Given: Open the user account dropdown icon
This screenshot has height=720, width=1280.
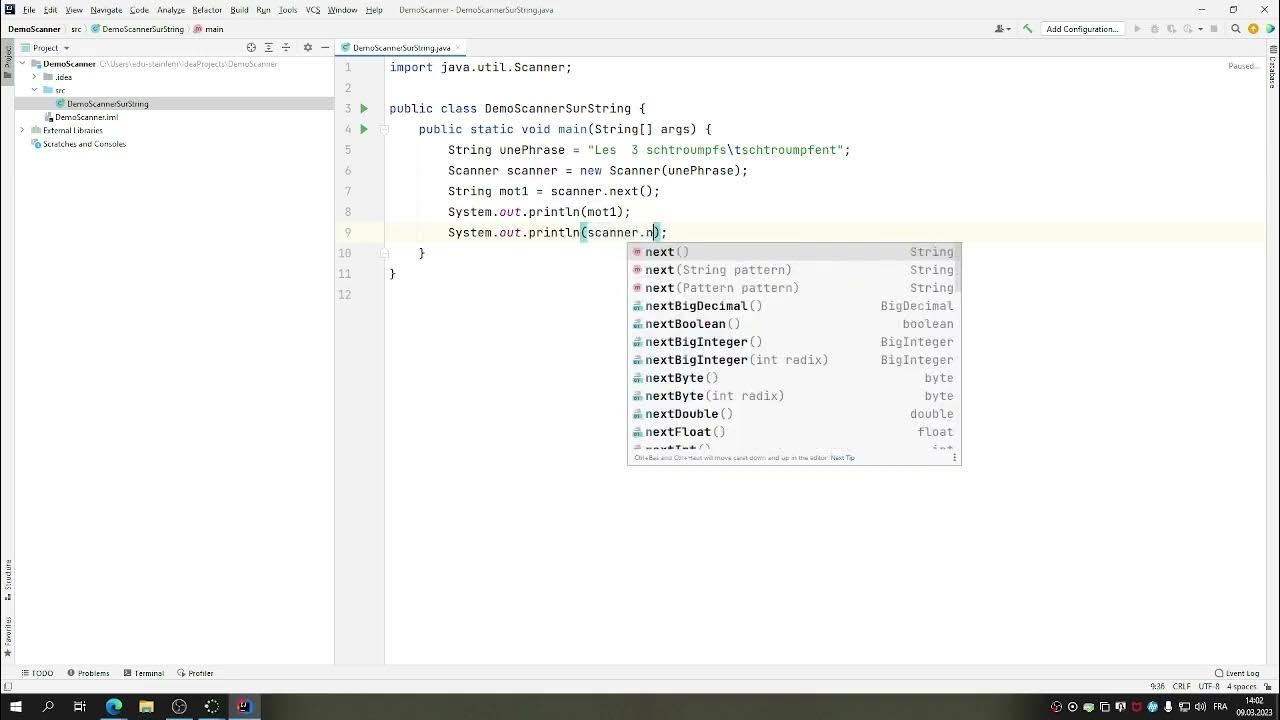Looking at the screenshot, I should pos(1003,29).
